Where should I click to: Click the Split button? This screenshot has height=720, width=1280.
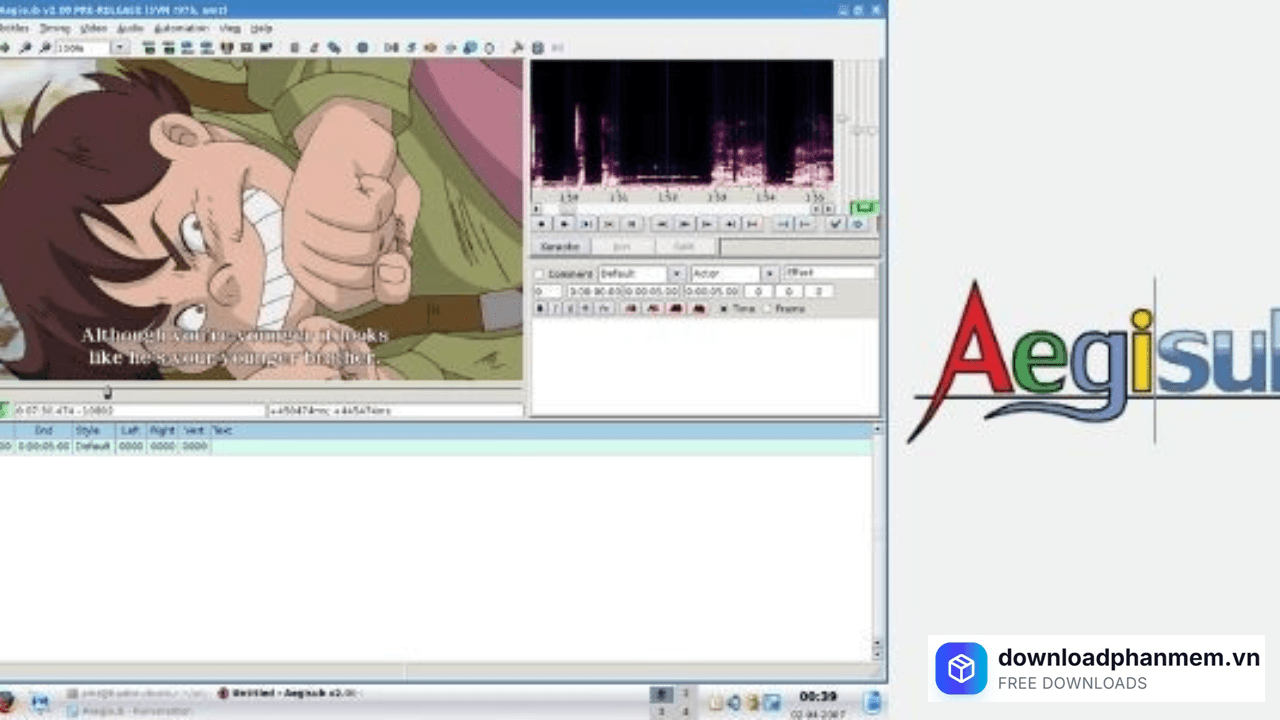(684, 247)
